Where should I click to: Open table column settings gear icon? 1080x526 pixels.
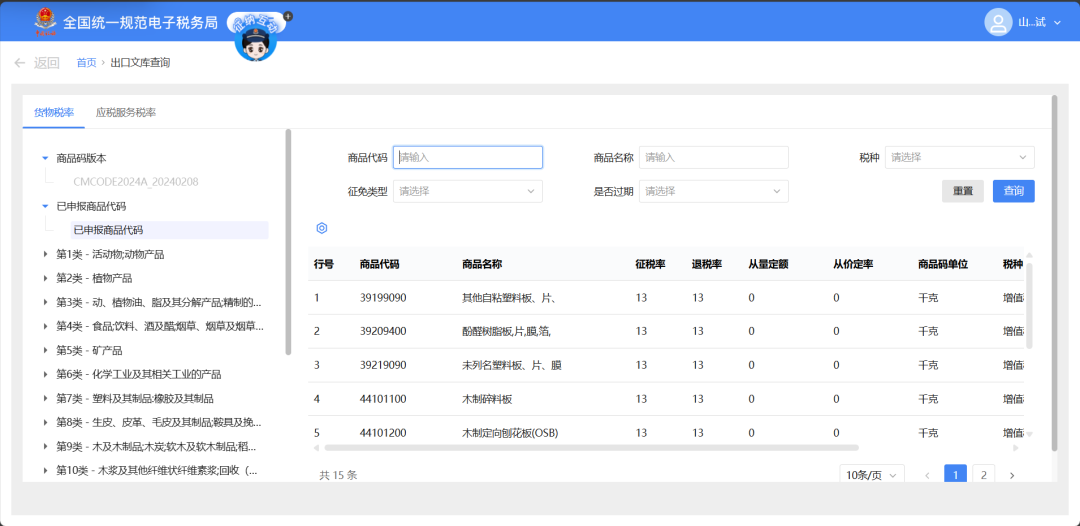(x=321, y=228)
